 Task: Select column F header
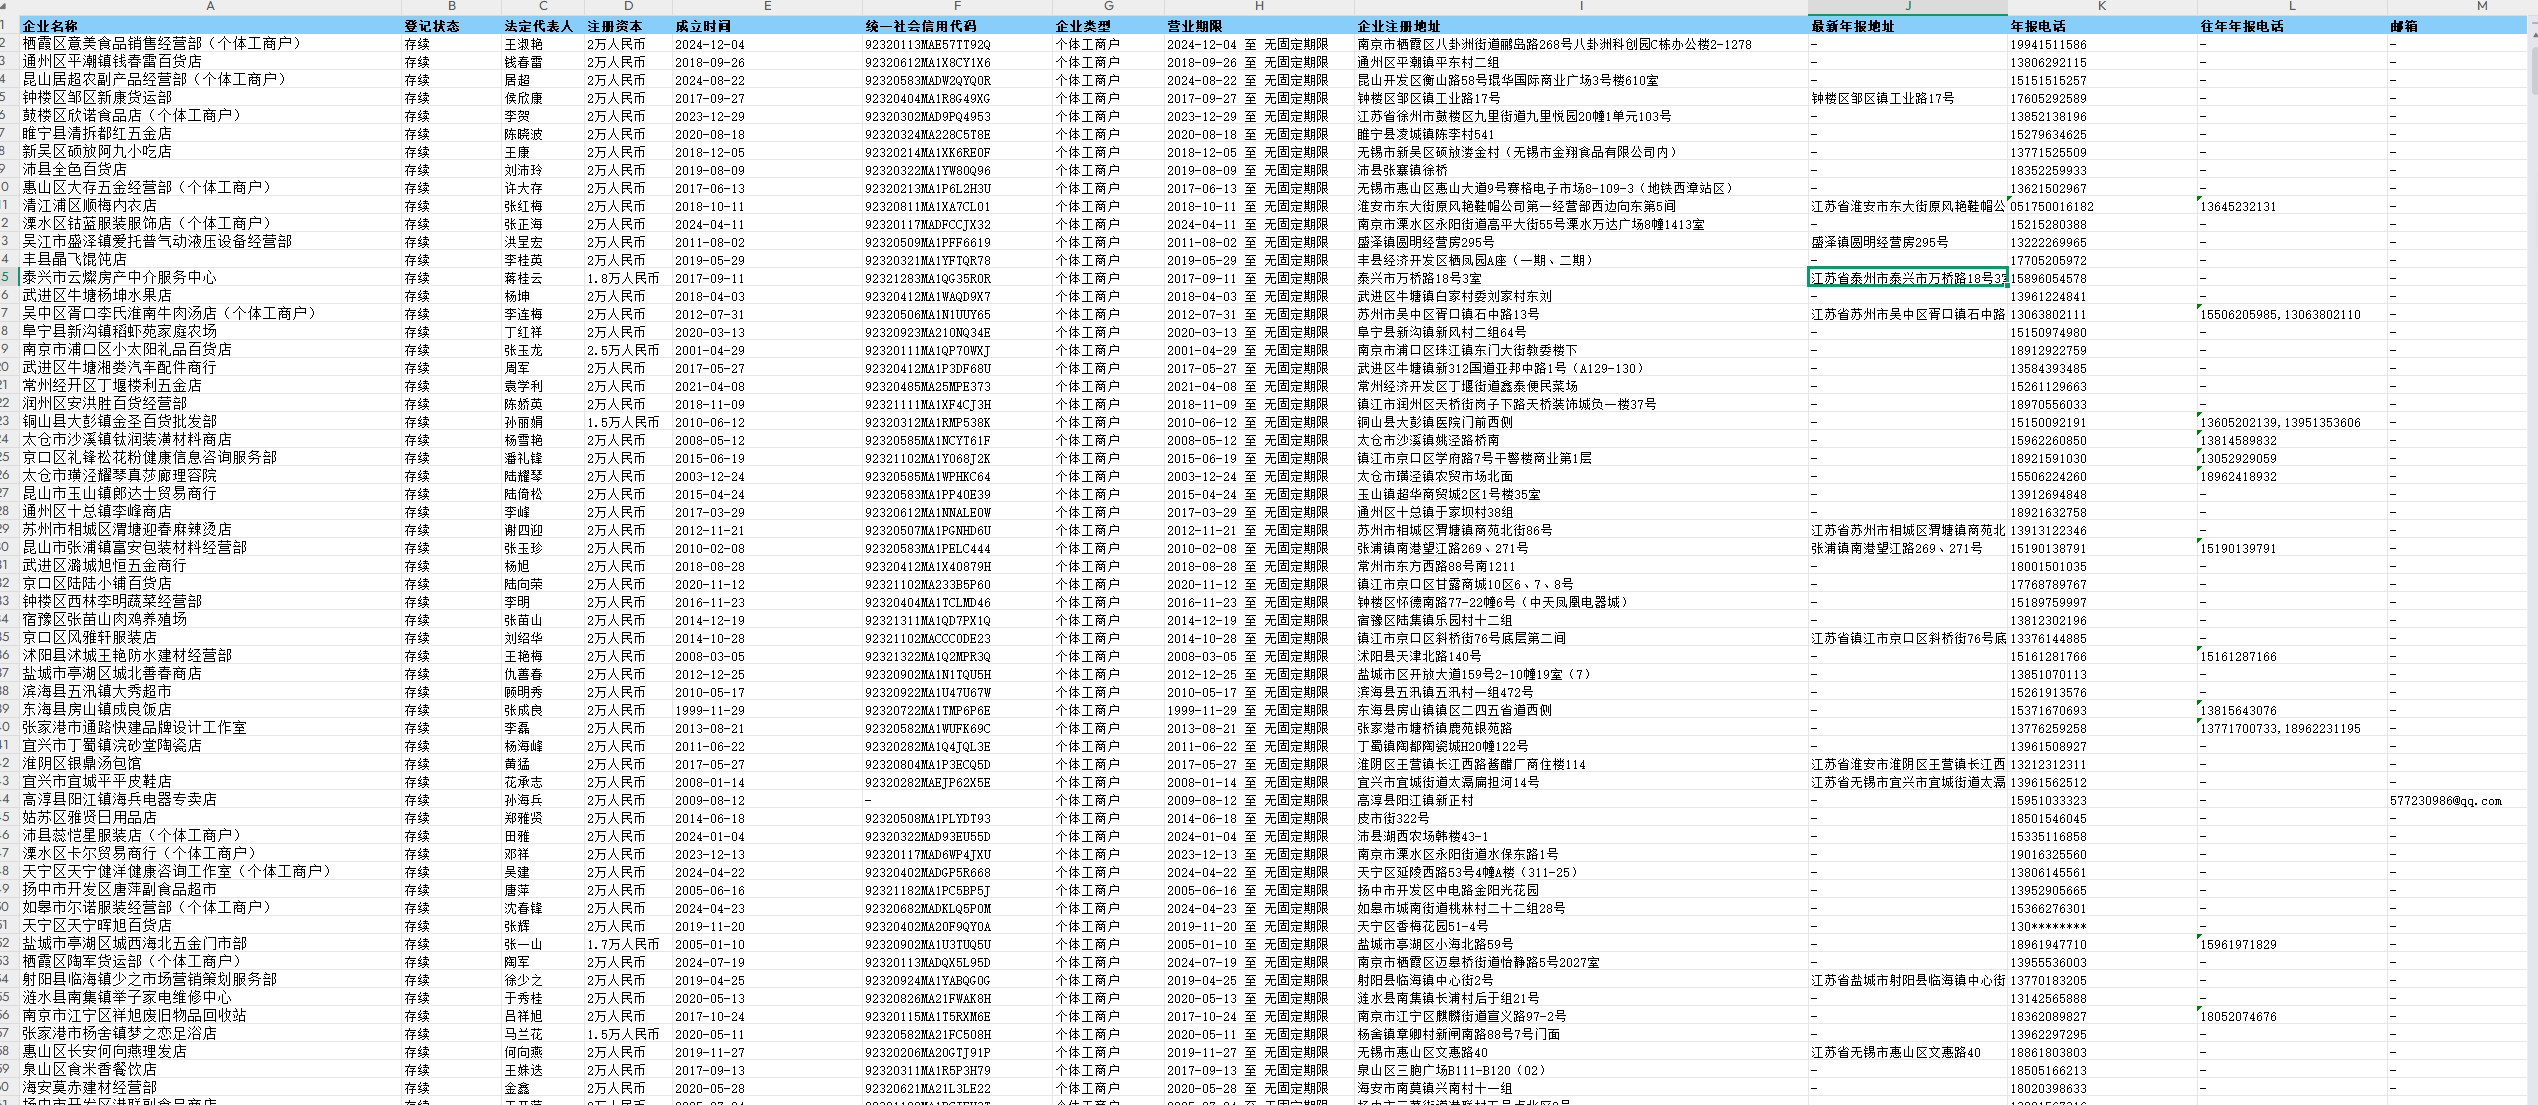[957, 6]
